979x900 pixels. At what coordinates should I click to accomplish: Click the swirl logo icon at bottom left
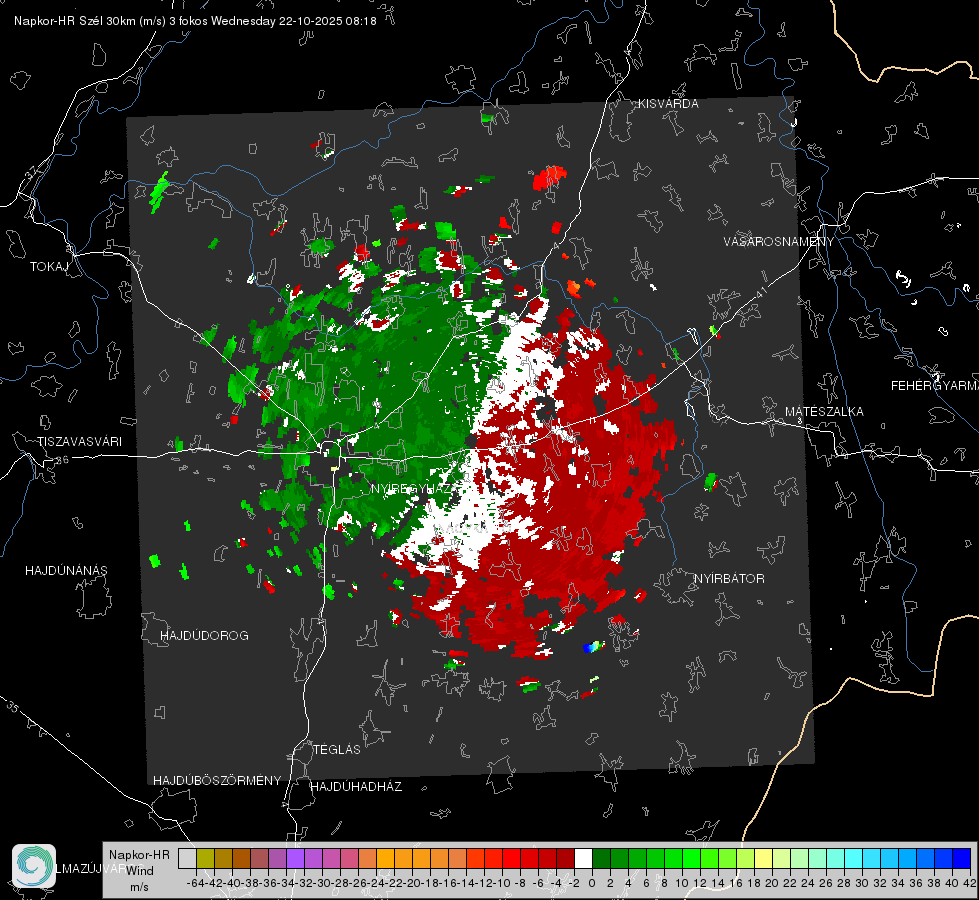34,866
